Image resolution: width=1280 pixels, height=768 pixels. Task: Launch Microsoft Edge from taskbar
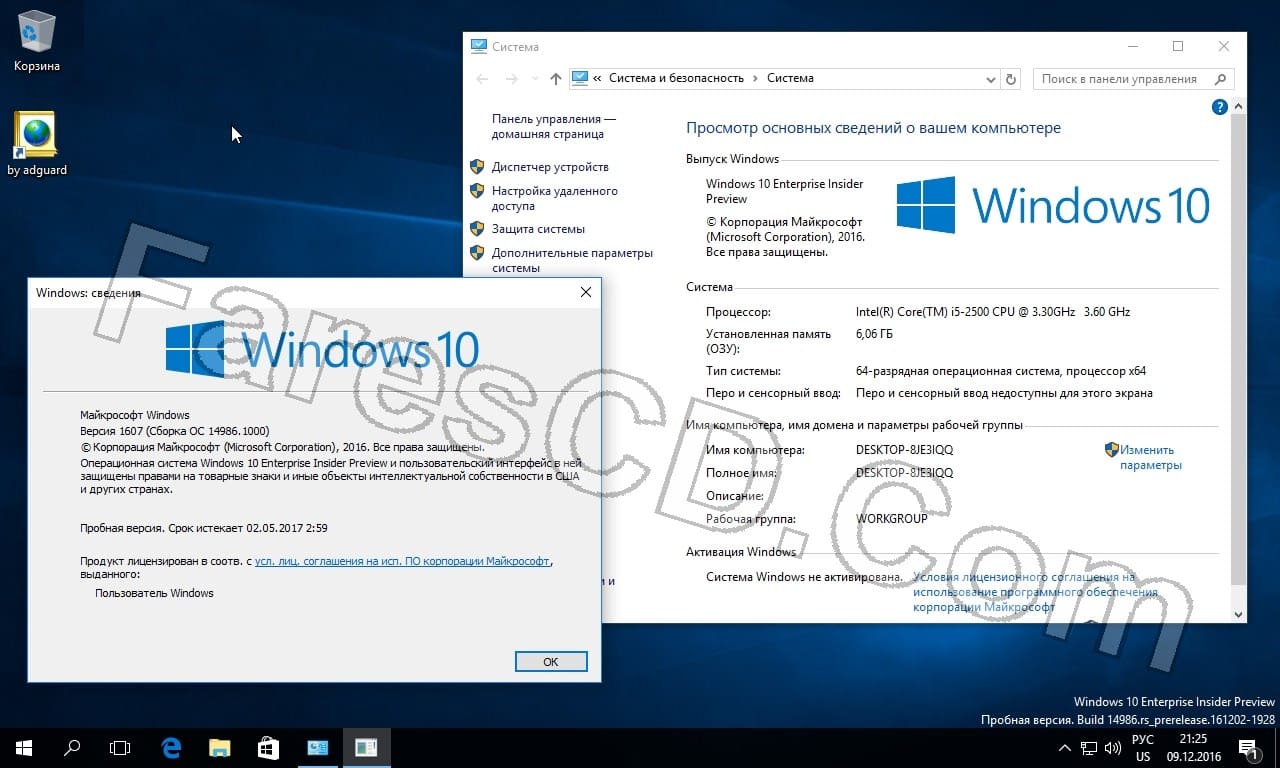[x=171, y=747]
